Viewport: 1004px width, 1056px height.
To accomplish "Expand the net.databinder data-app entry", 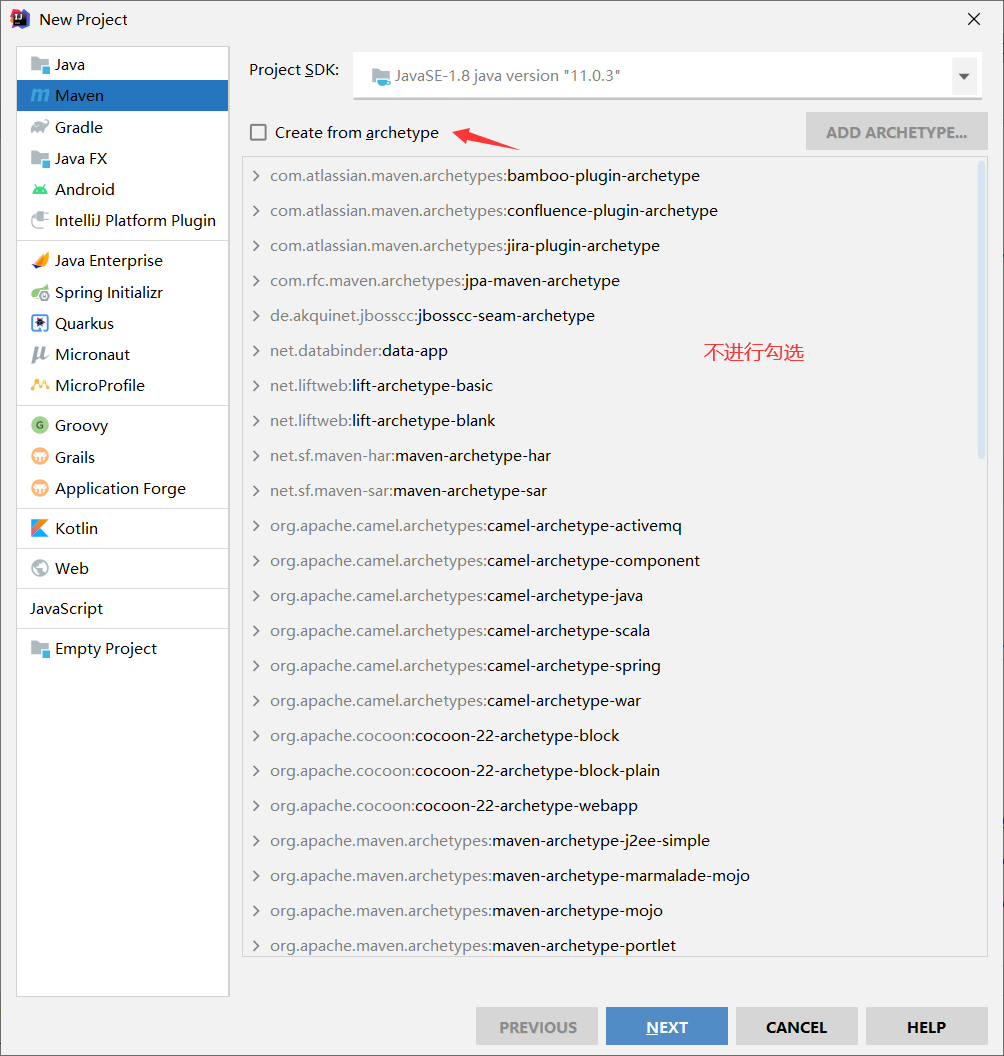I will tap(256, 351).
